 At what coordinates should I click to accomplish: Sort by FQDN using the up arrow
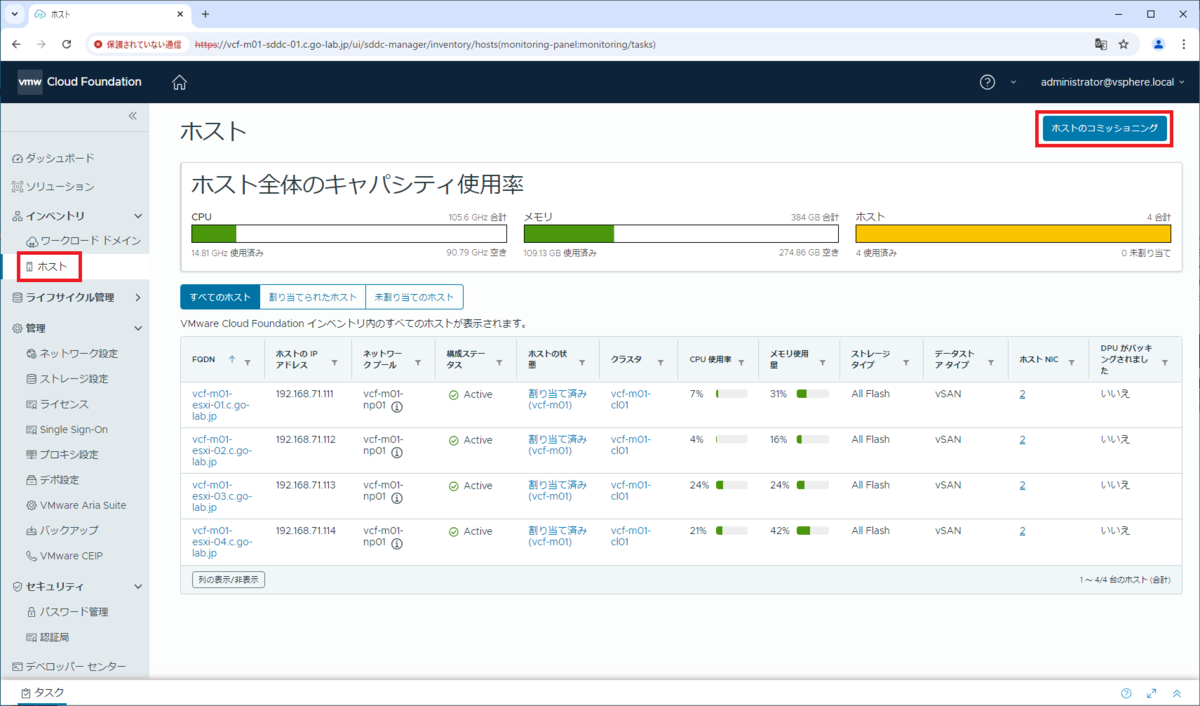(232, 359)
